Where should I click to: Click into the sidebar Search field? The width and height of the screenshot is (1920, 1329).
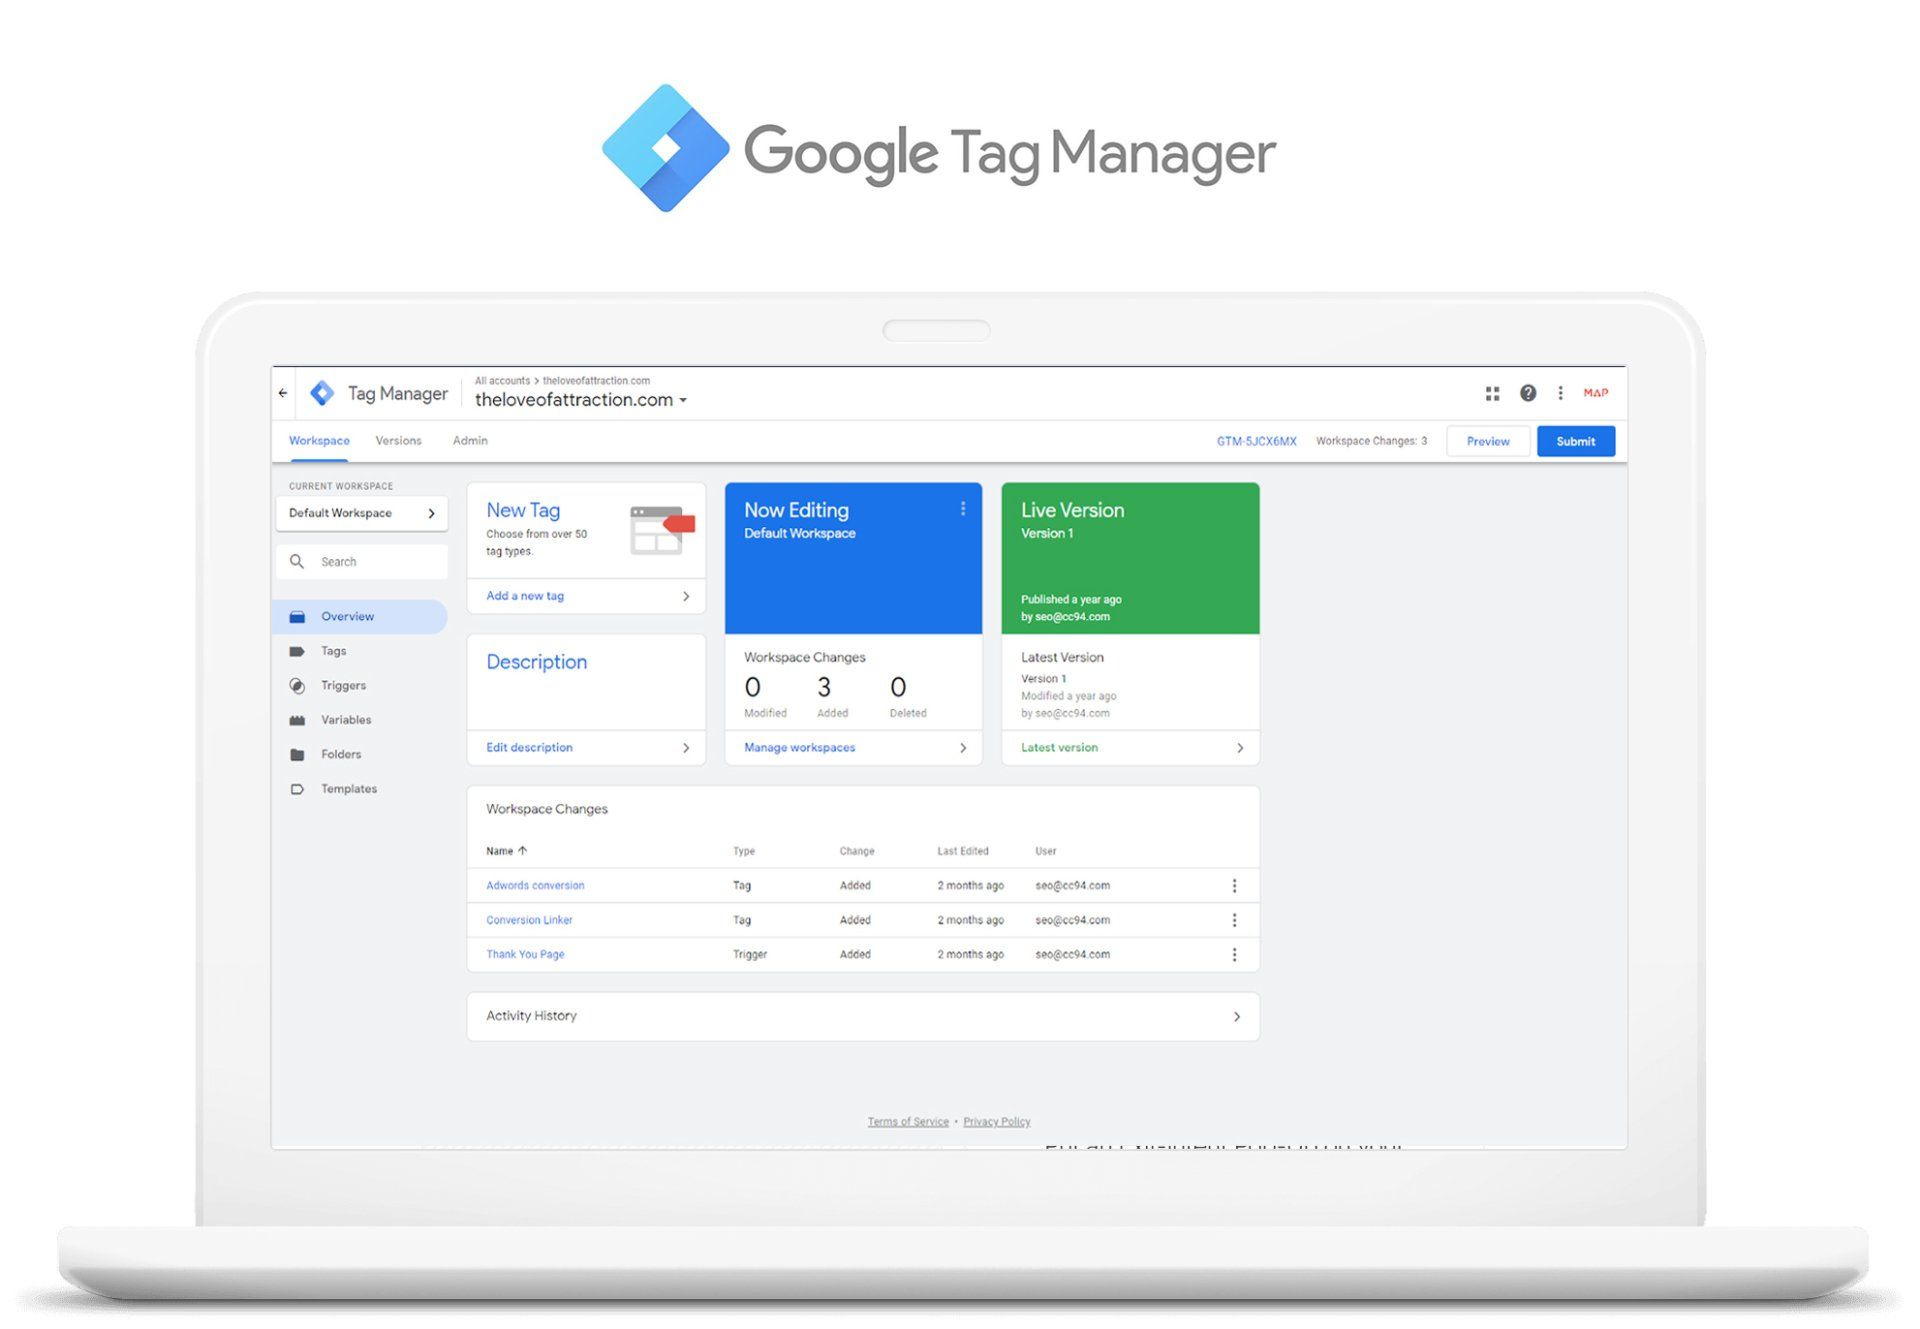[x=362, y=562]
